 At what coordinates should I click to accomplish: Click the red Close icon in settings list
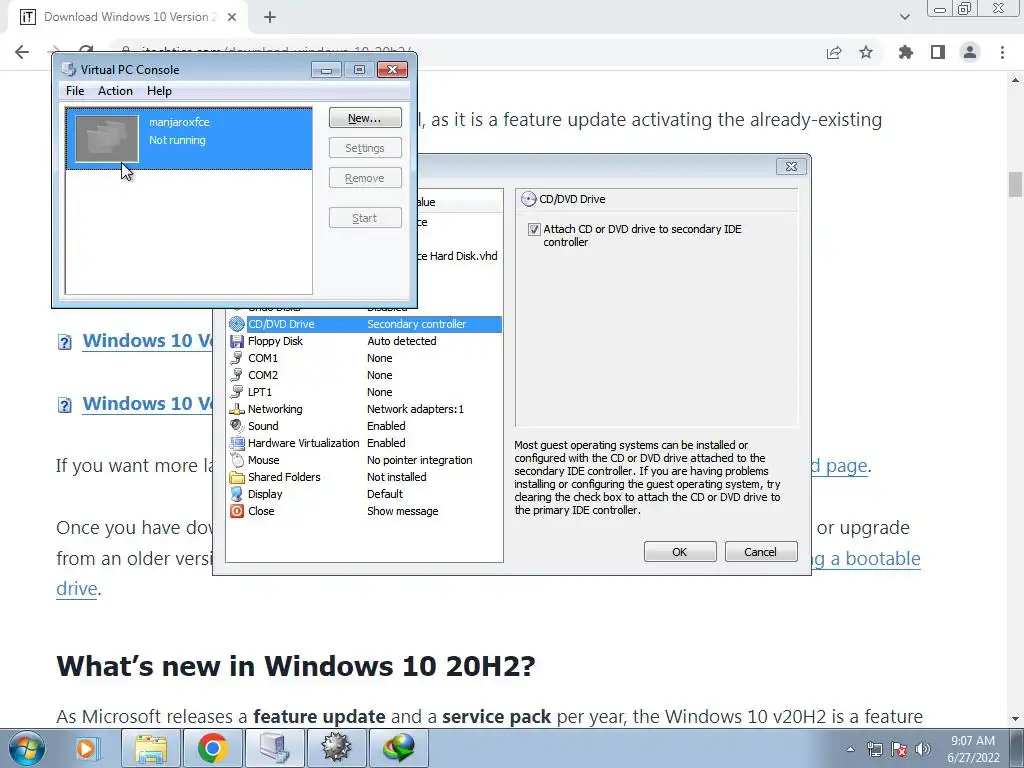pyautogui.click(x=237, y=511)
